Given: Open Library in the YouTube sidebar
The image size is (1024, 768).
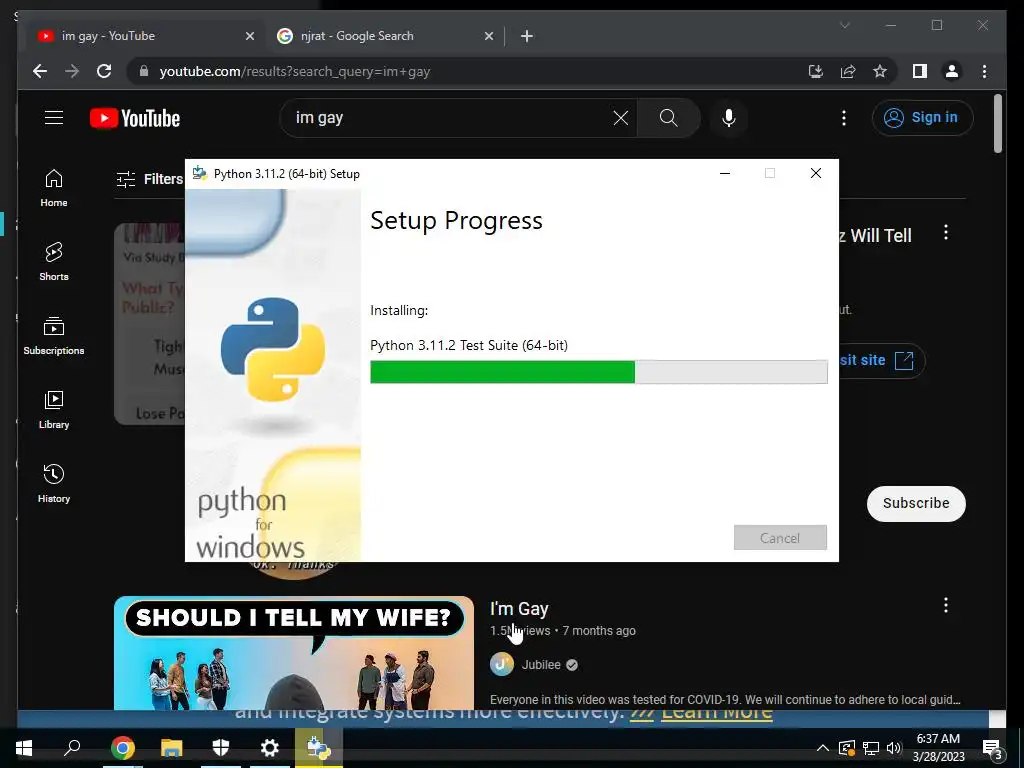Looking at the screenshot, I should pos(54,409).
